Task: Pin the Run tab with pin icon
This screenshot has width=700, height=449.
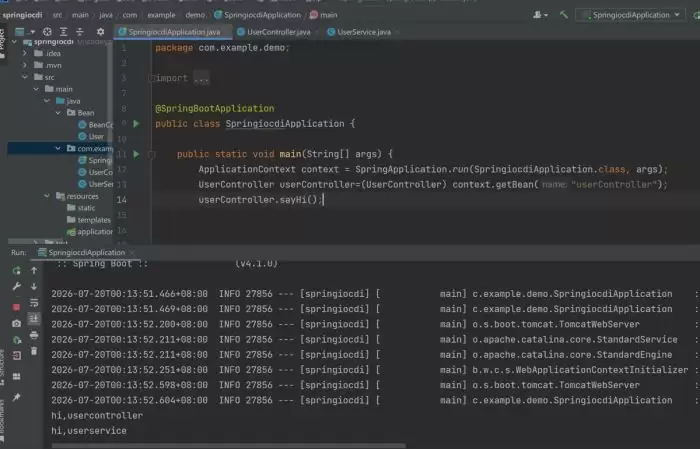Action: pyautogui.click(x=17, y=397)
